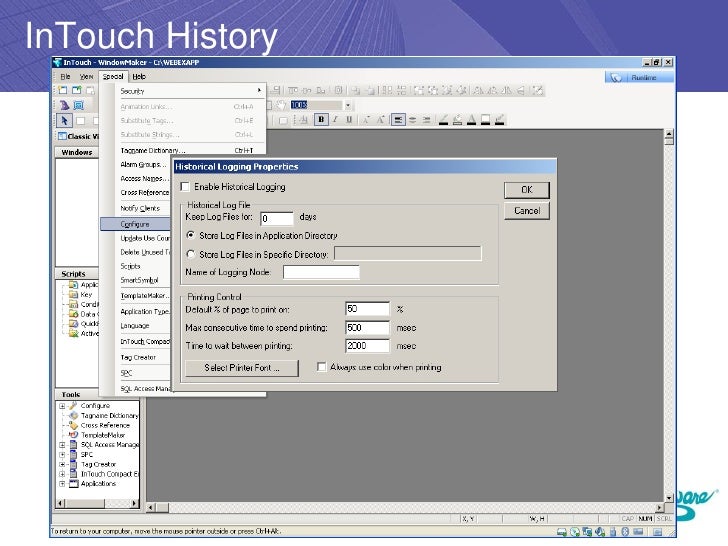Select the arrow pointer selector tool
Screen dimensions: 728x546
click(64, 121)
